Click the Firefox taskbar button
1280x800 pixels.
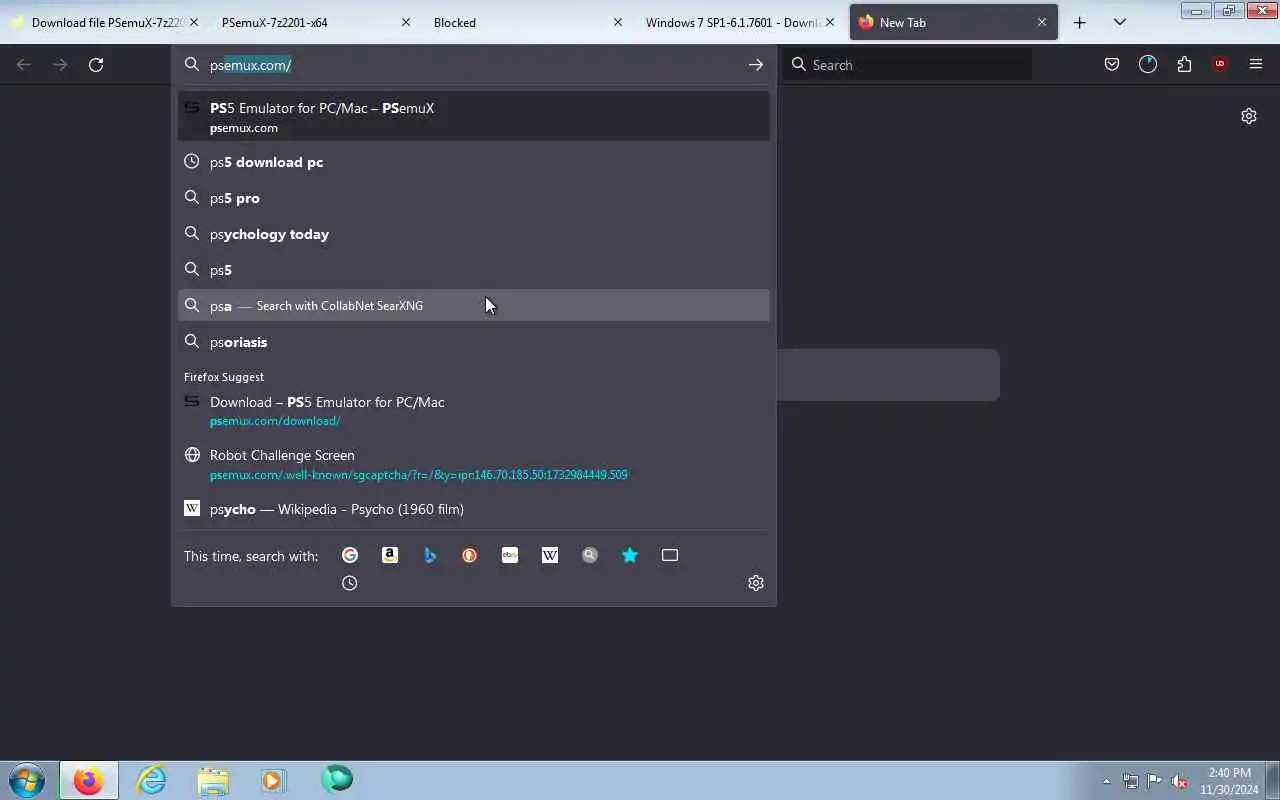[88, 780]
